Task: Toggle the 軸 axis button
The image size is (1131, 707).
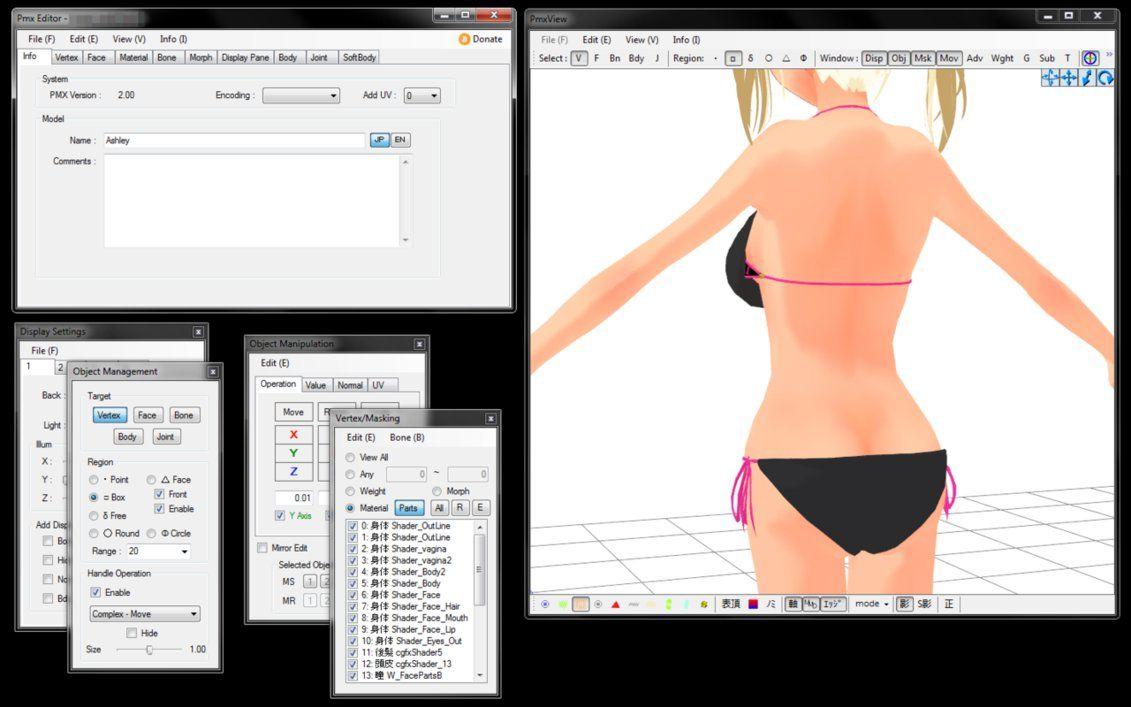Action: 793,605
